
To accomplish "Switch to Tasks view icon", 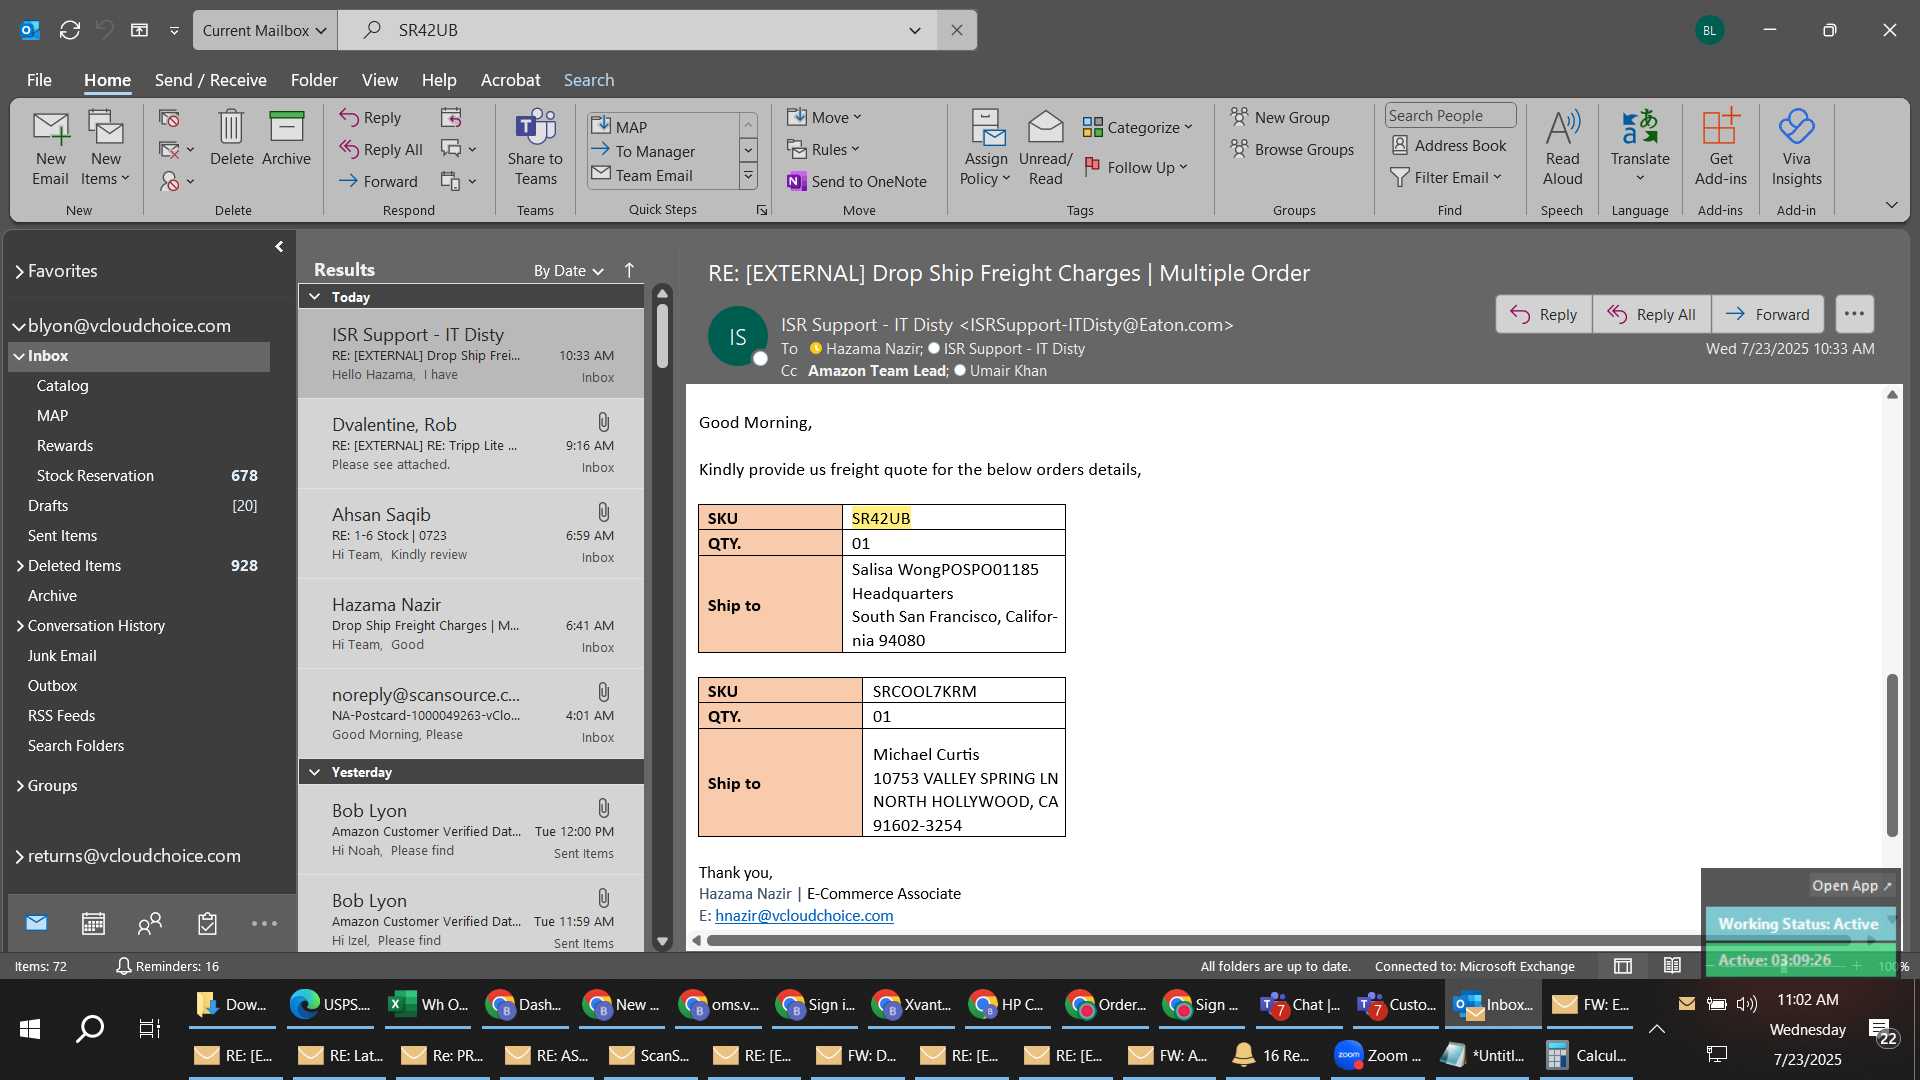I will pyautogui.click(x=207, y=923).
